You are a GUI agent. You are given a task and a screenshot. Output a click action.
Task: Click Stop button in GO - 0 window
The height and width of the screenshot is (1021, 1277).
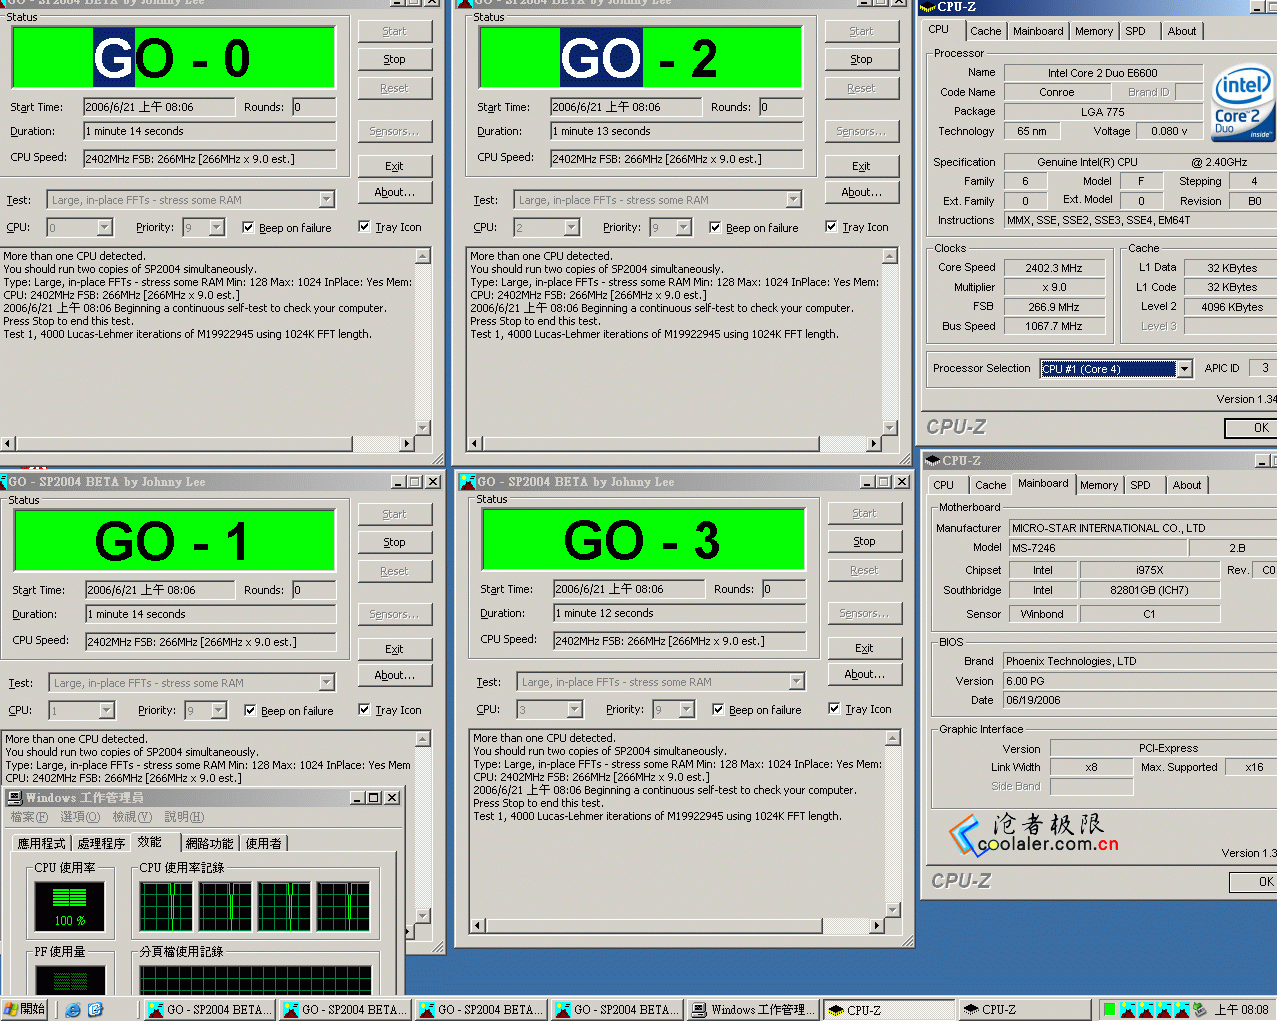pos(394,60)
